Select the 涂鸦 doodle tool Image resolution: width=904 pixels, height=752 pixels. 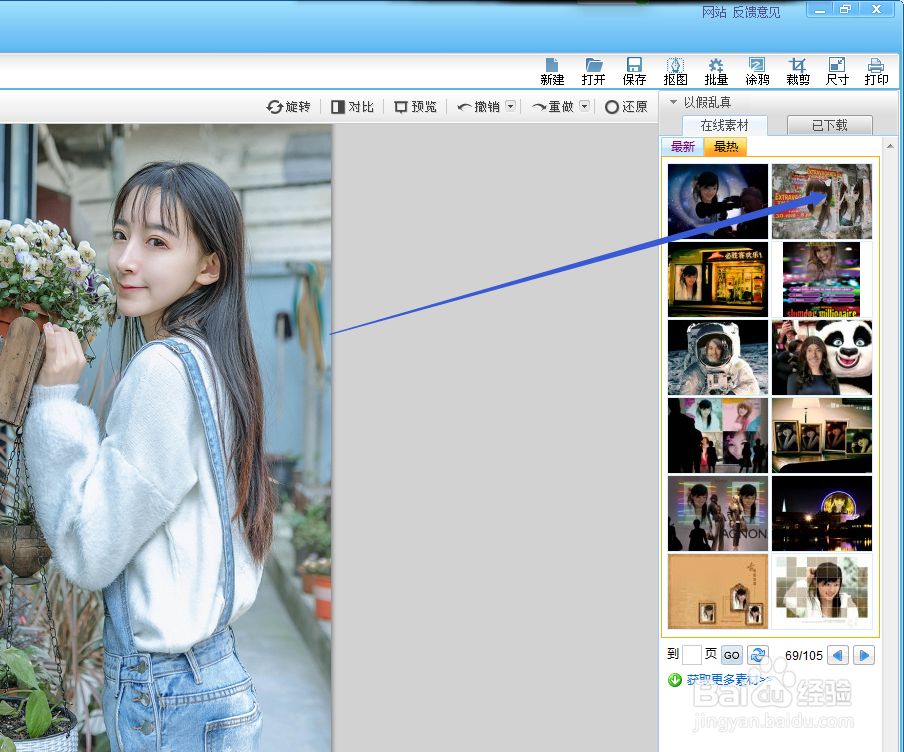pos(757,72)
